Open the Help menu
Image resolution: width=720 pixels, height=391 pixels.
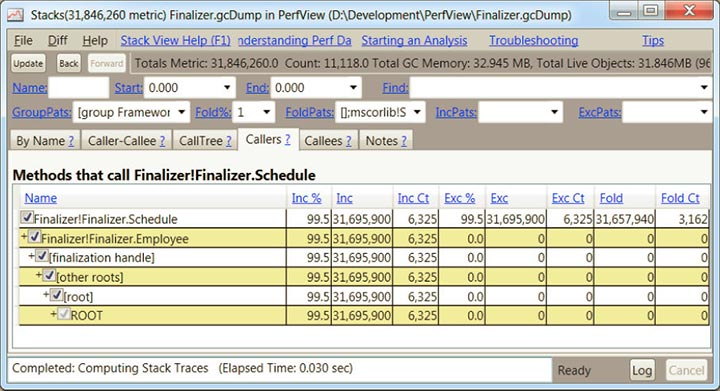pyautogui.click(x=95, y=41)
